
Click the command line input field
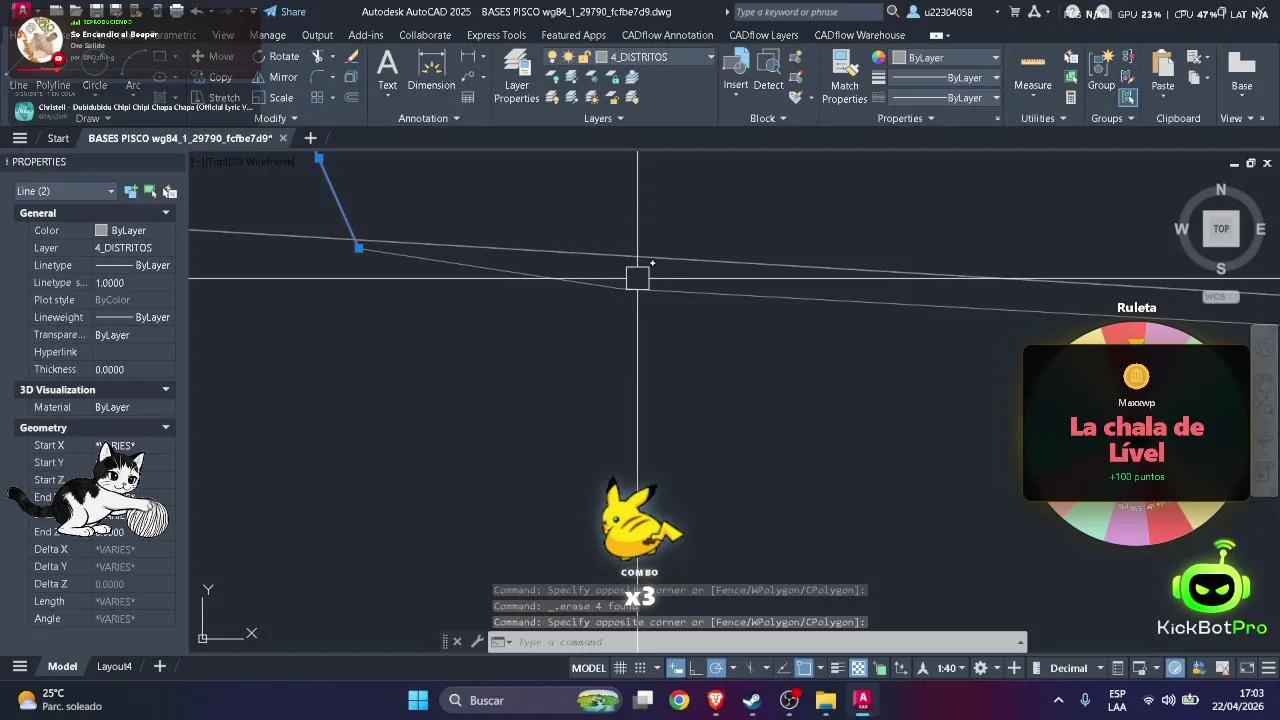coord(760,642)
